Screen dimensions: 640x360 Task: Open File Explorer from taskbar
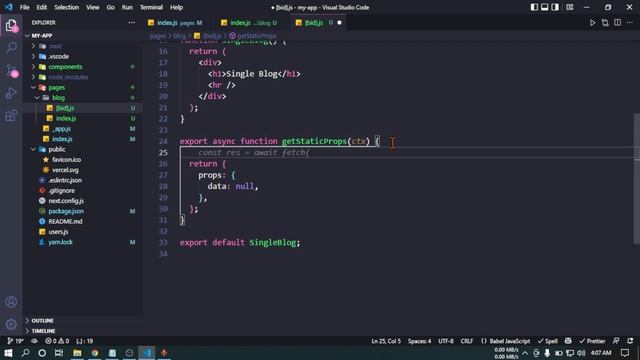click(77, 353)
